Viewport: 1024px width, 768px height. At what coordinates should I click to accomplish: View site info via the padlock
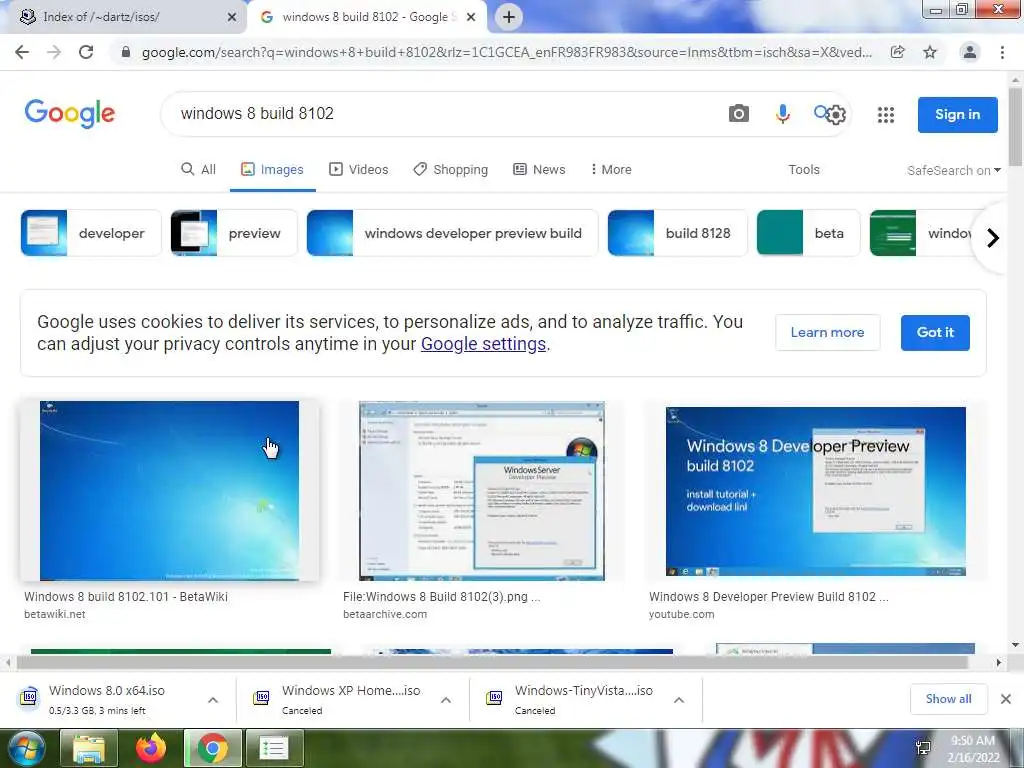pos(126,52)
